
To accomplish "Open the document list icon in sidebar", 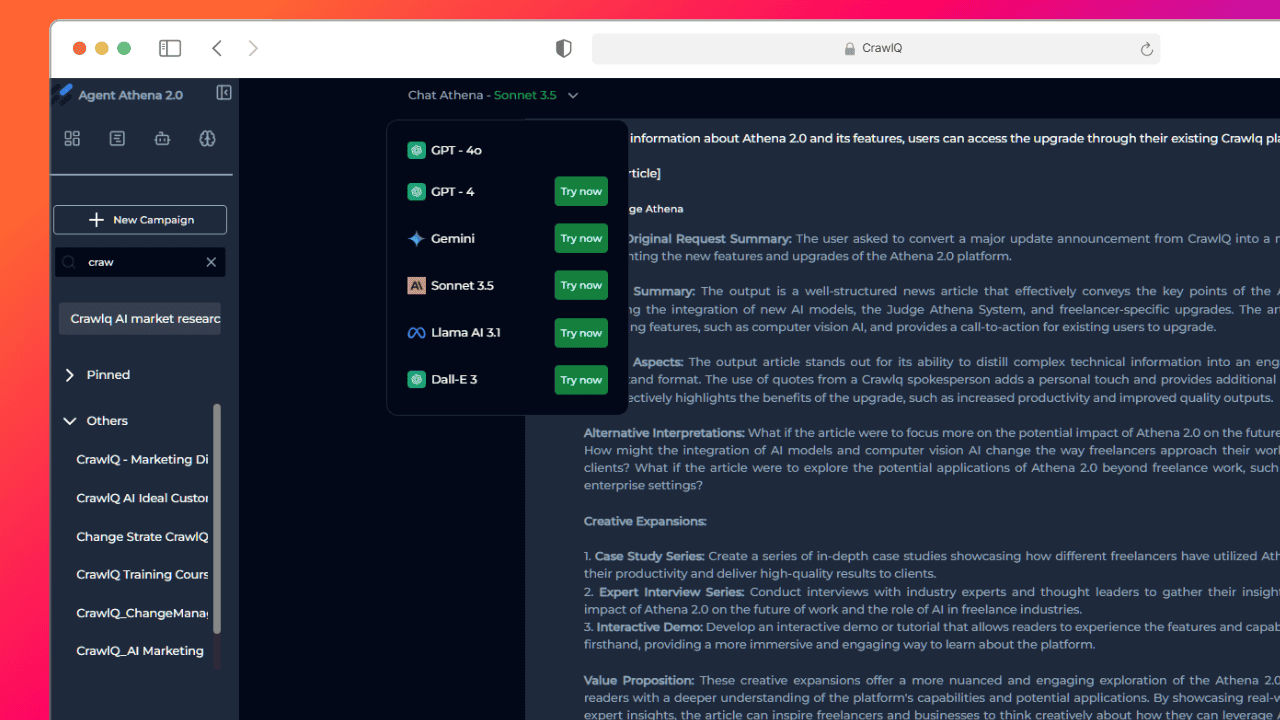I will [117, 139].
